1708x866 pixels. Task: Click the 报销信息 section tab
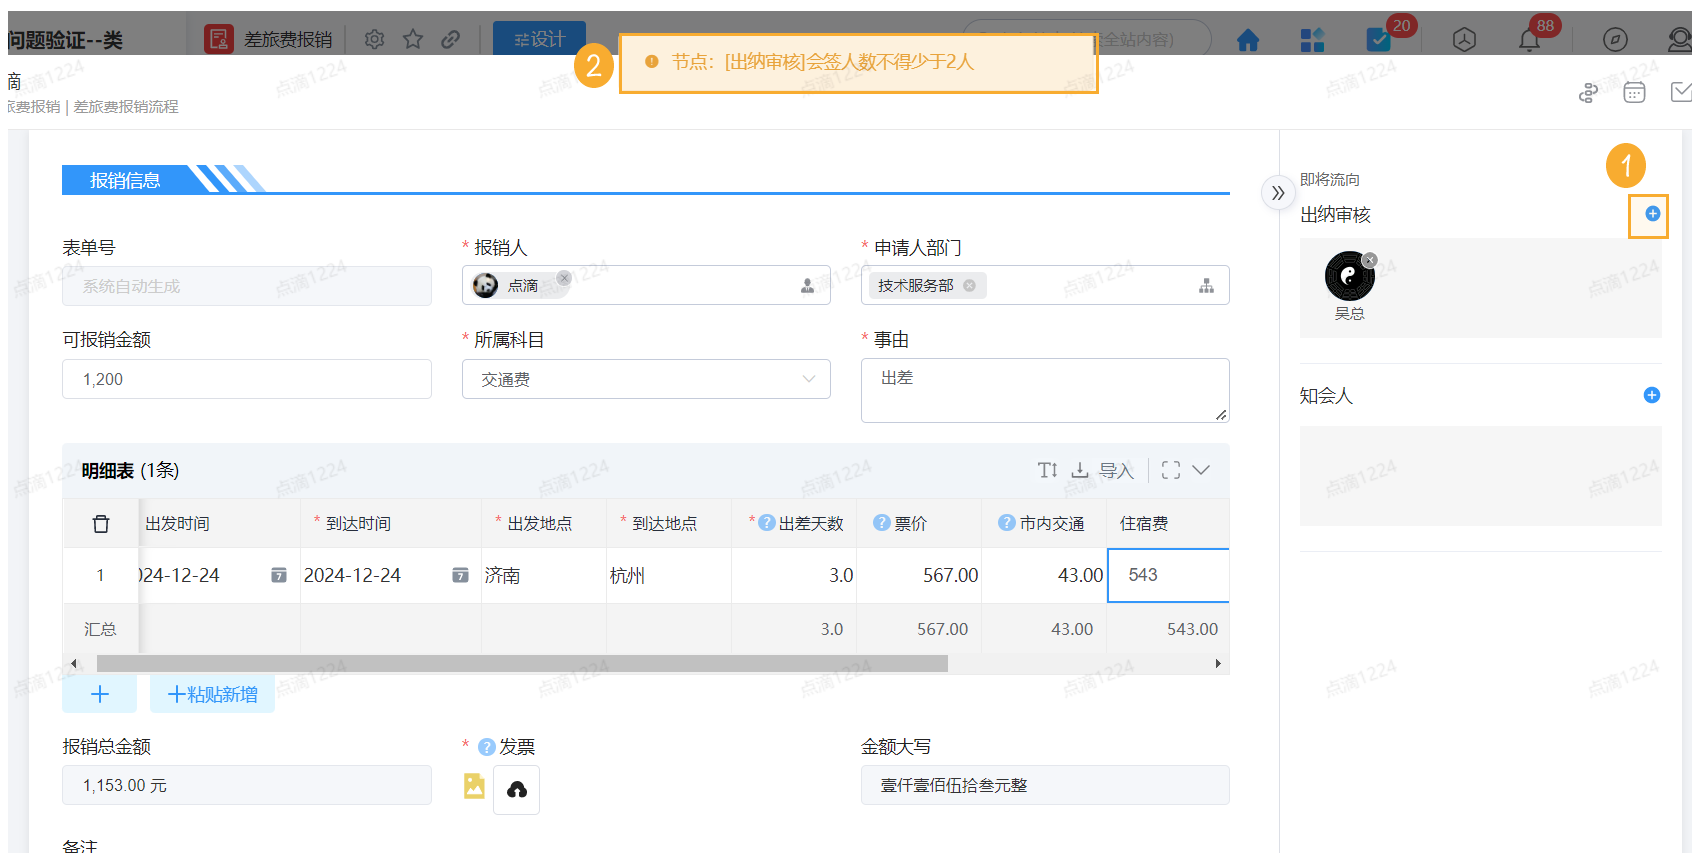pos(125,180)
